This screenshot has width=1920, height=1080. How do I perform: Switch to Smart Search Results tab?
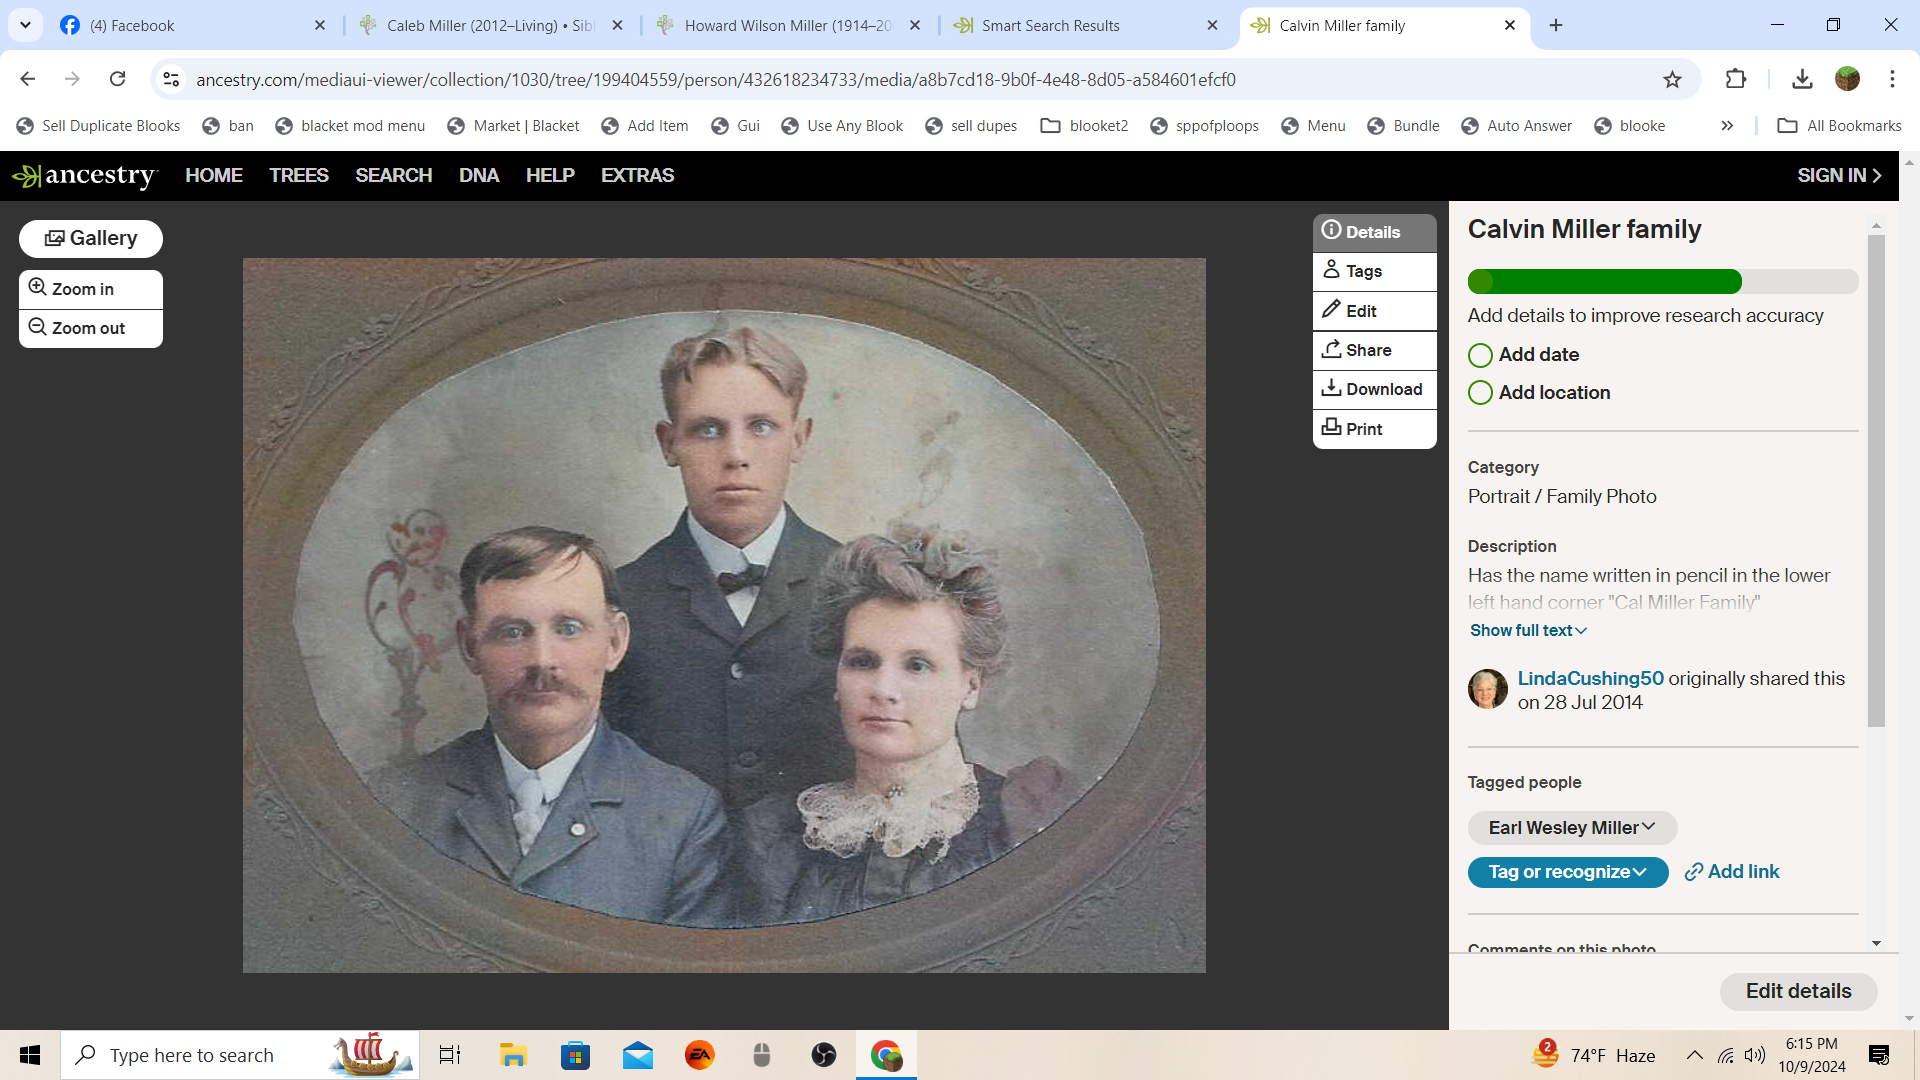[x=1050, y=25]
